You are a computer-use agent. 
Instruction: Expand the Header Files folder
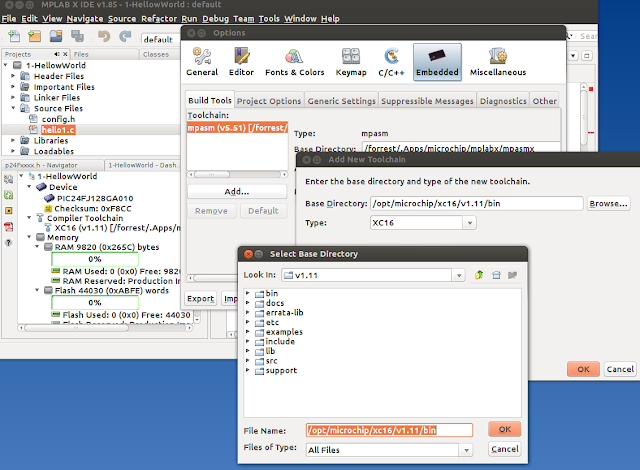point(13,76)
